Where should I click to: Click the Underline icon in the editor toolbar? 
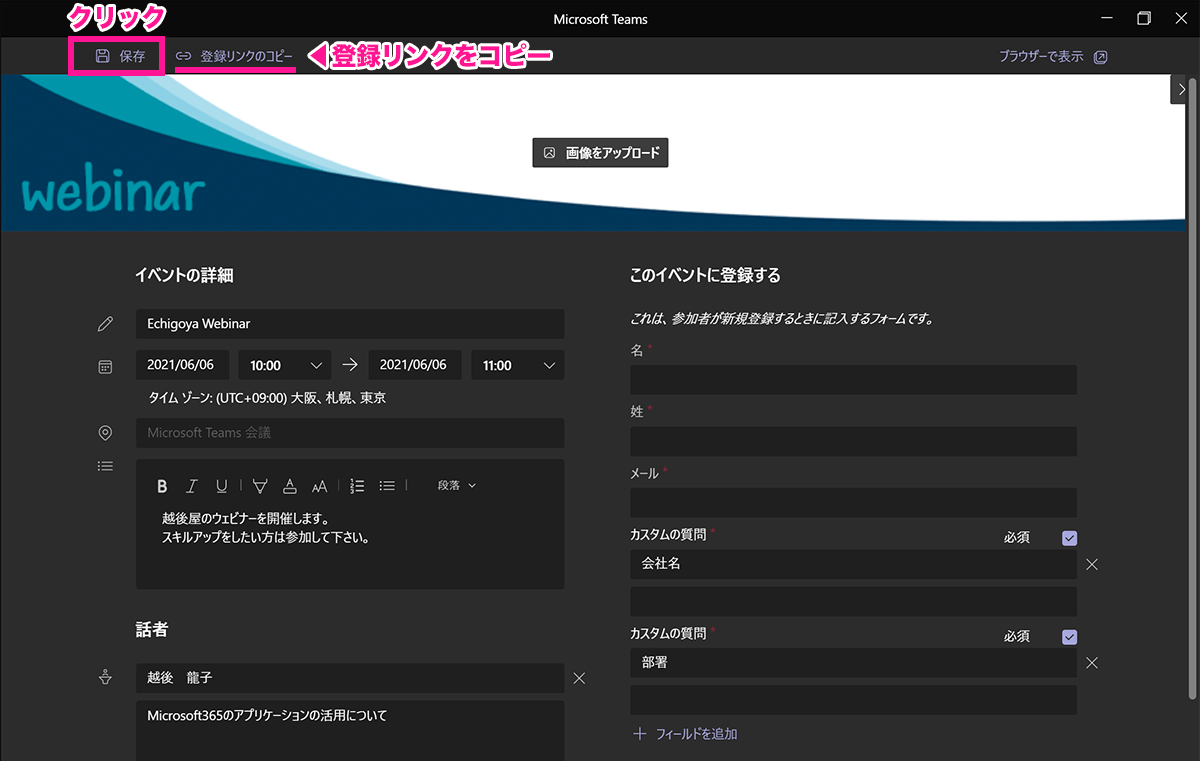coord(221,486)
